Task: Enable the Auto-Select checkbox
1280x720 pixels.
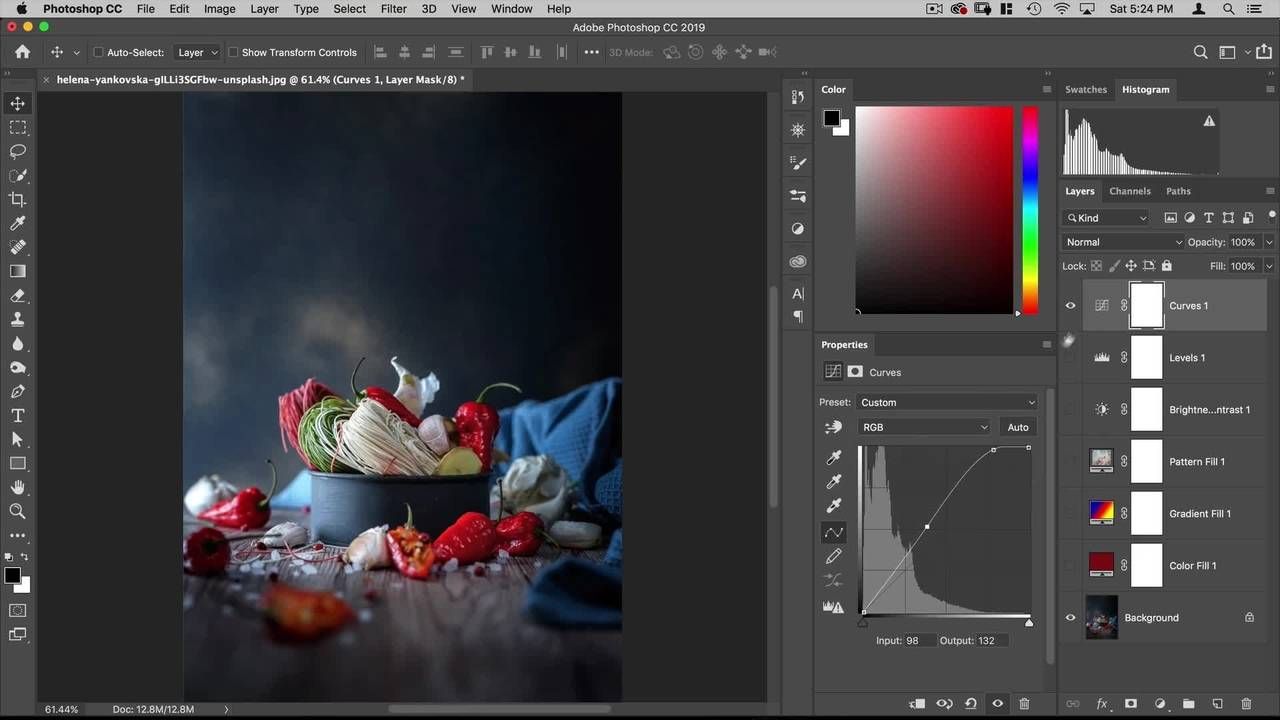Action: [98, 52]
